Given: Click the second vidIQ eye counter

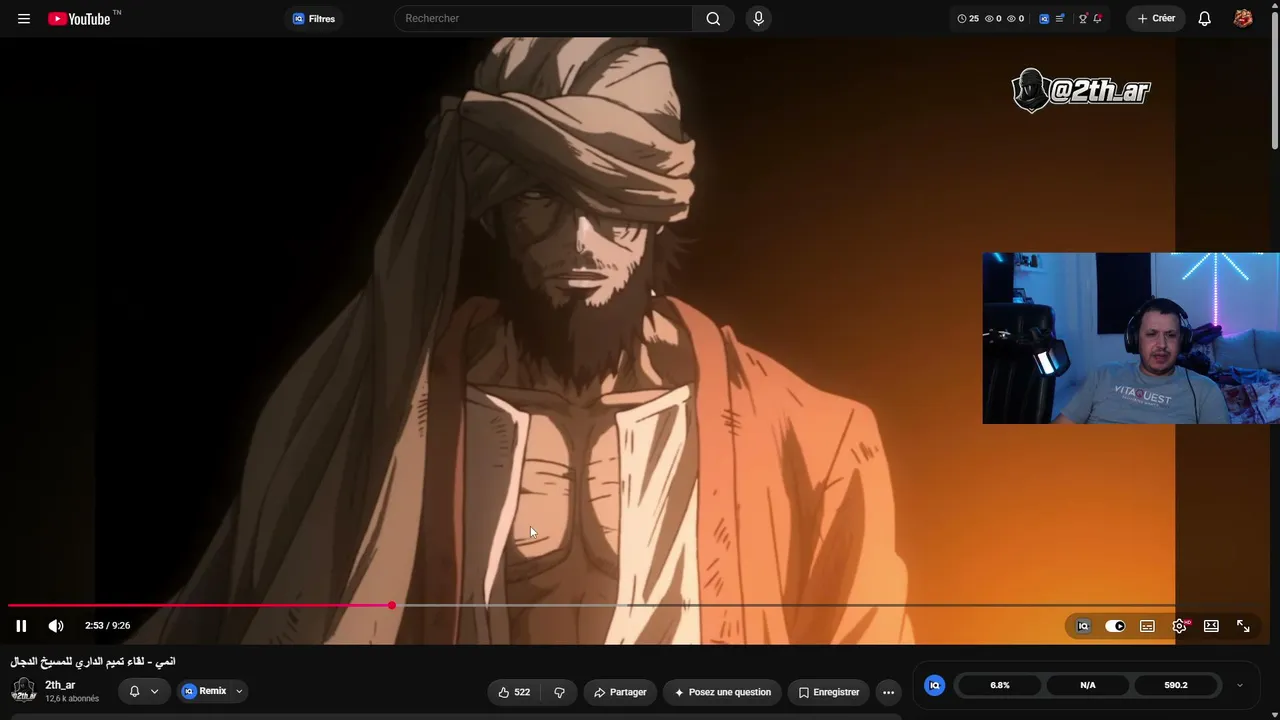Looking at the screenshot, I should coord(1015,19).
